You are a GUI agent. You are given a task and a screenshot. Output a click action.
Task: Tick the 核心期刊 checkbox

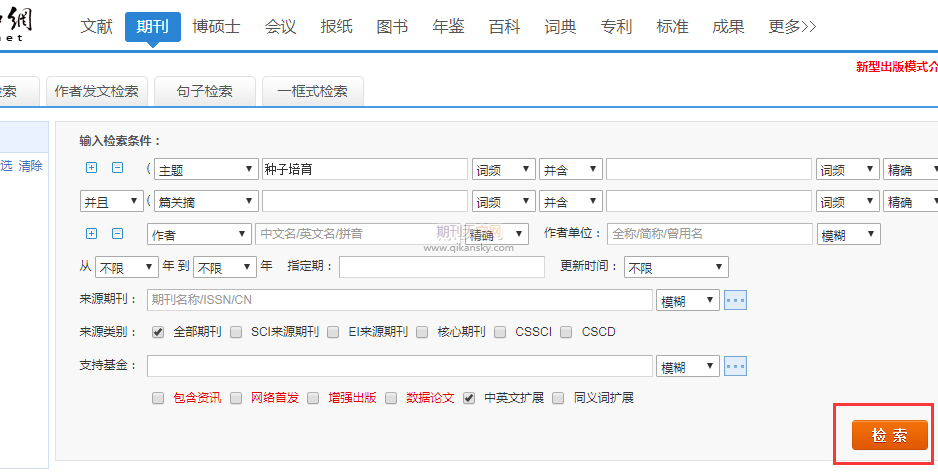click(x=422, y=332)
